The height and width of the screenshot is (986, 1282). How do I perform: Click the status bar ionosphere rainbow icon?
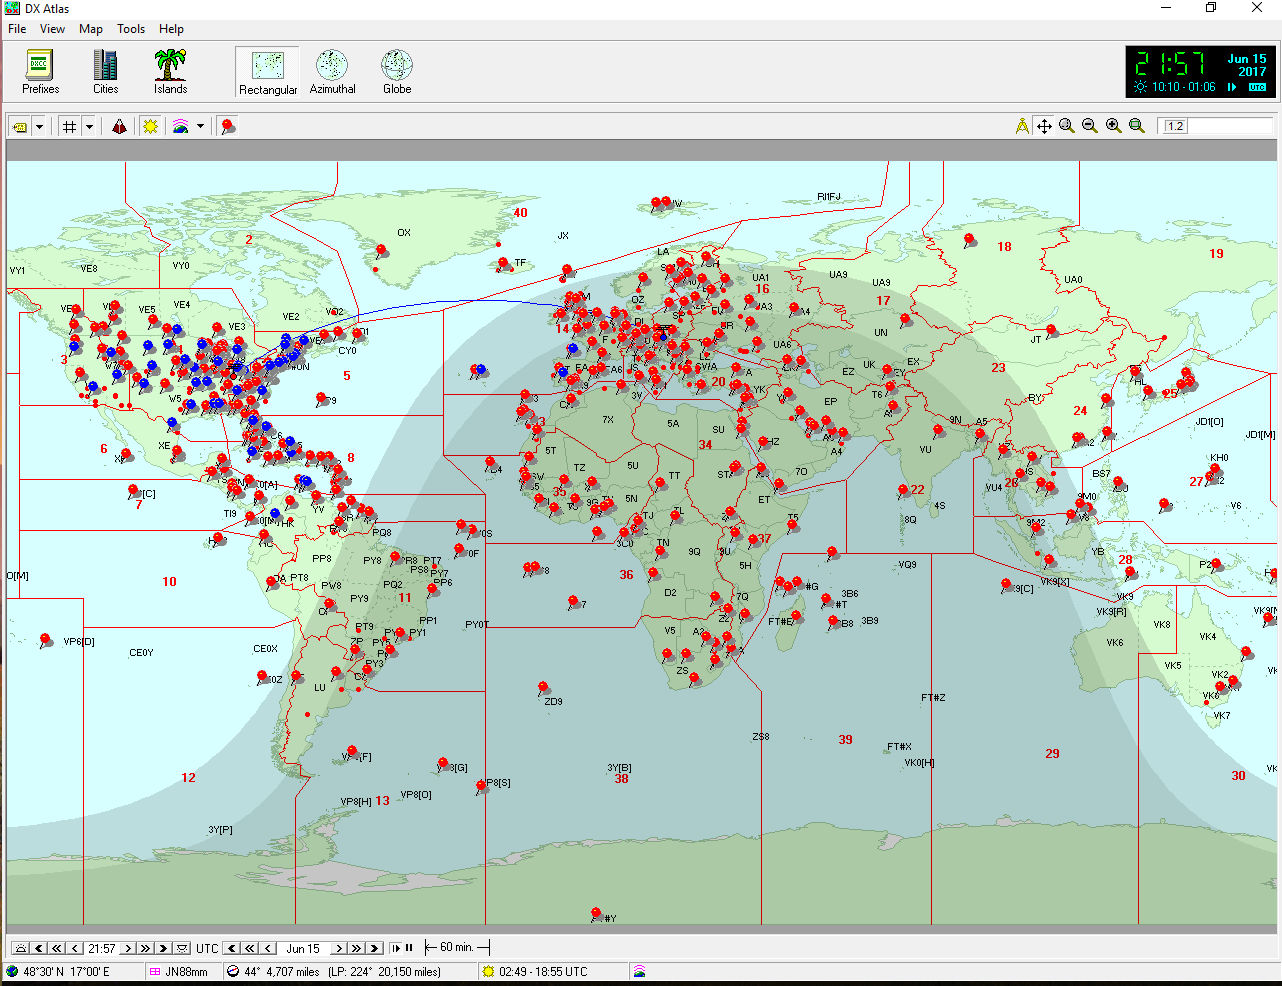coord(639,972)
